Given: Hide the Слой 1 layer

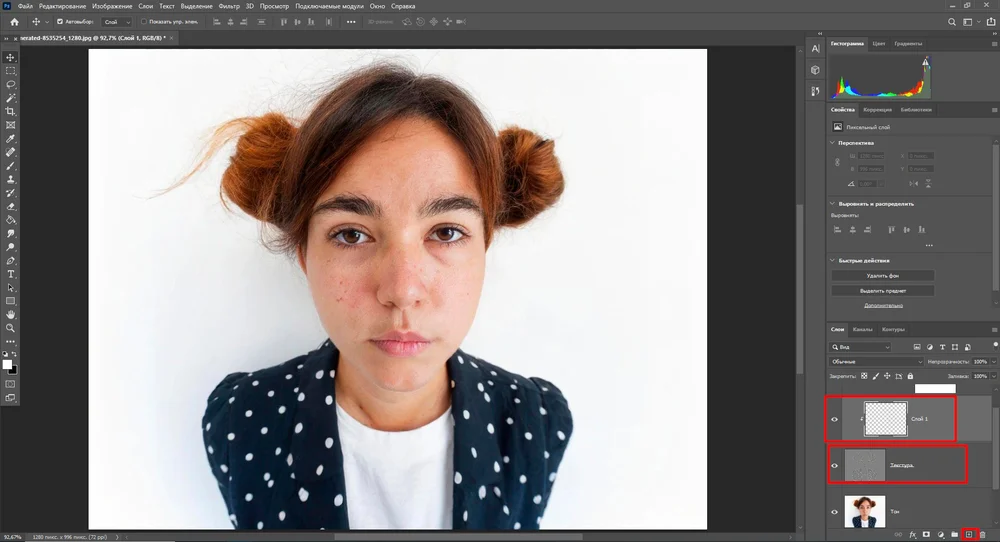Looking at the screenshot, I should click(x=835, y=419).
